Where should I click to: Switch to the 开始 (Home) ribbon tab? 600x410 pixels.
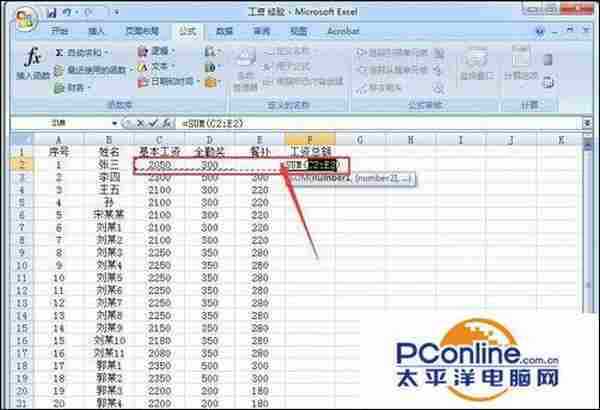(60, 31)
